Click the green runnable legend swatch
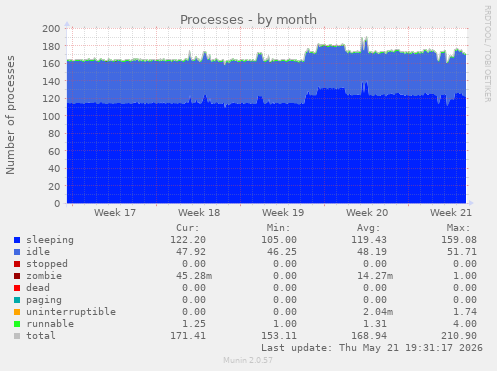The width and height of the screenshot is (497, 371). 17,324
